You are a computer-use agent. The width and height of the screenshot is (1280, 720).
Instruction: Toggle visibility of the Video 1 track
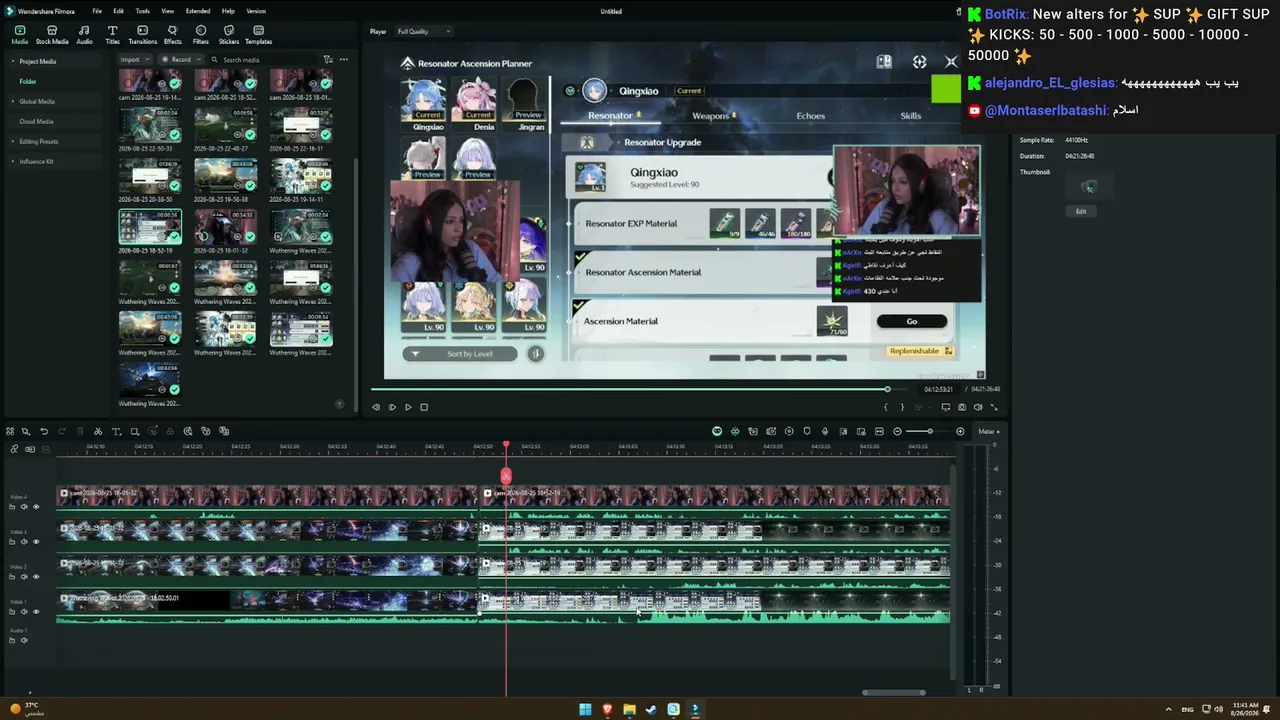(x=36, y=612)
